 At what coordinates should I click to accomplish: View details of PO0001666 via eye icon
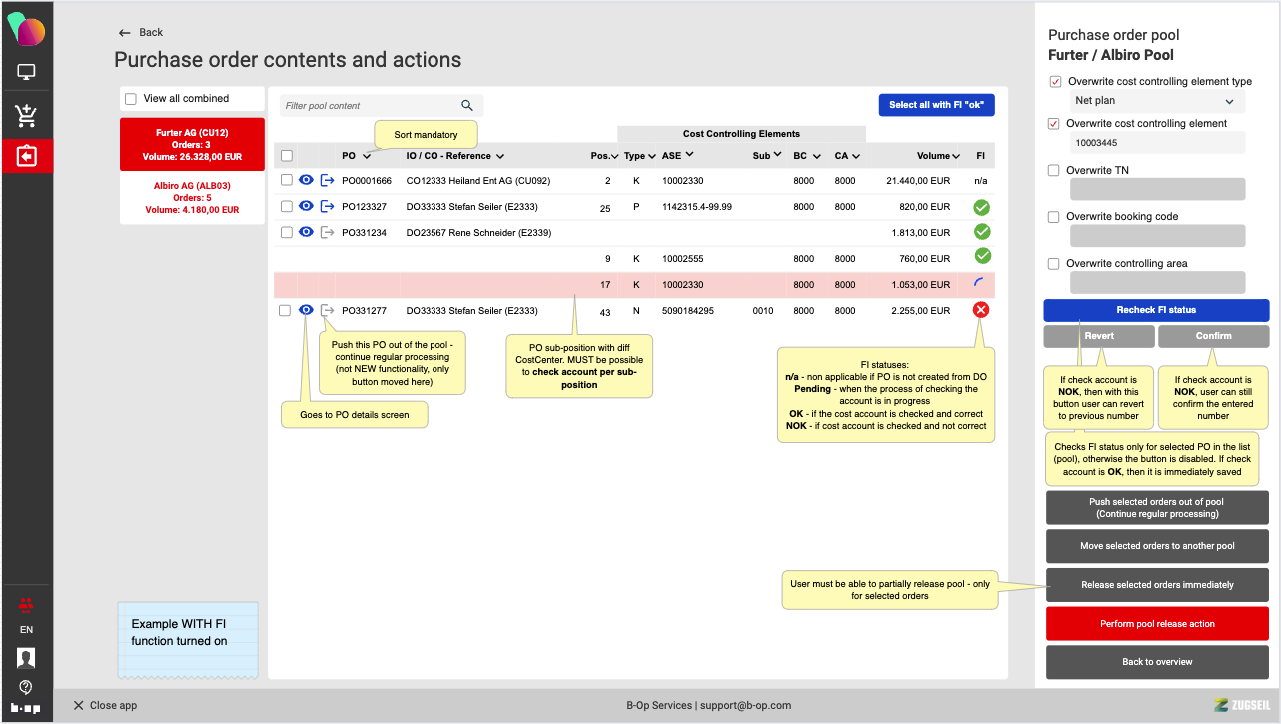(307, 180)
